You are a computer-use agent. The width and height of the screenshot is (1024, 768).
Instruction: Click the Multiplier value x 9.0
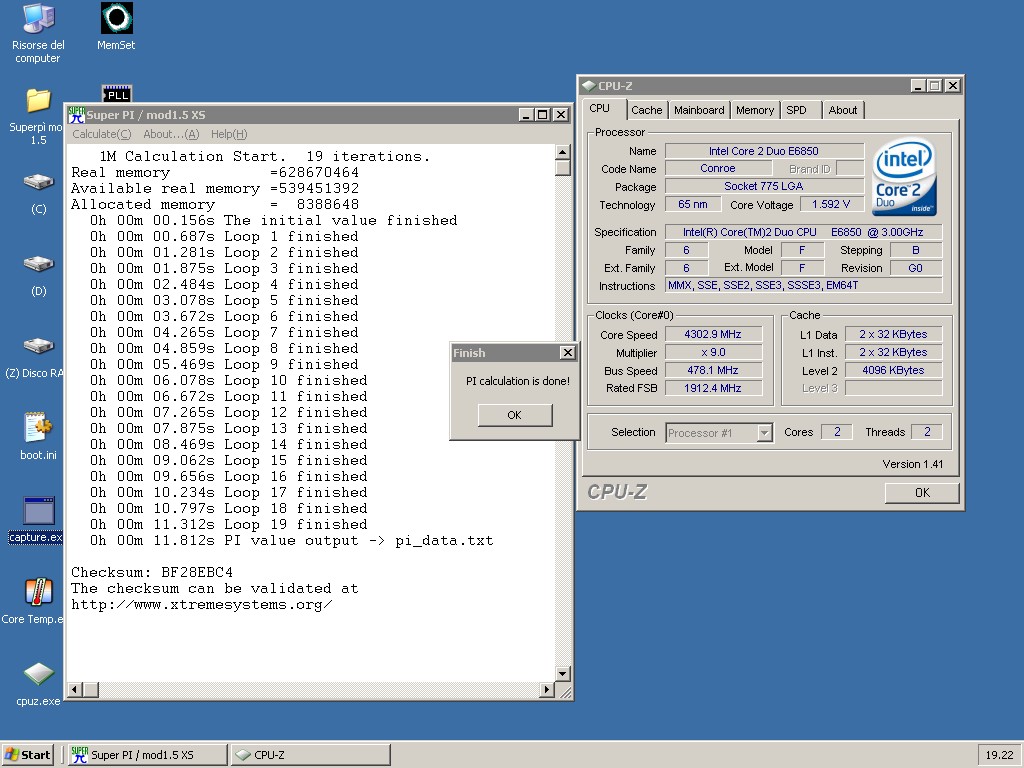713,353
